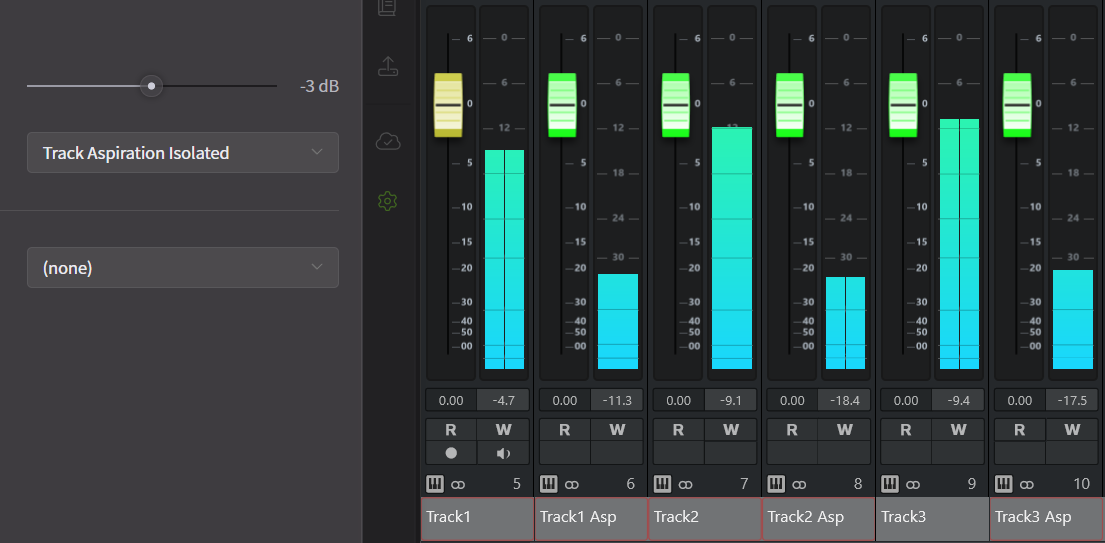Select the Track1 Asp channel name label

tap(591, 518)
